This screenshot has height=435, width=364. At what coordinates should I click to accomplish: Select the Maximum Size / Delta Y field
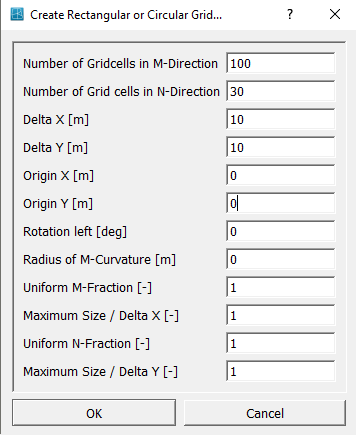[x=281, y=371]
